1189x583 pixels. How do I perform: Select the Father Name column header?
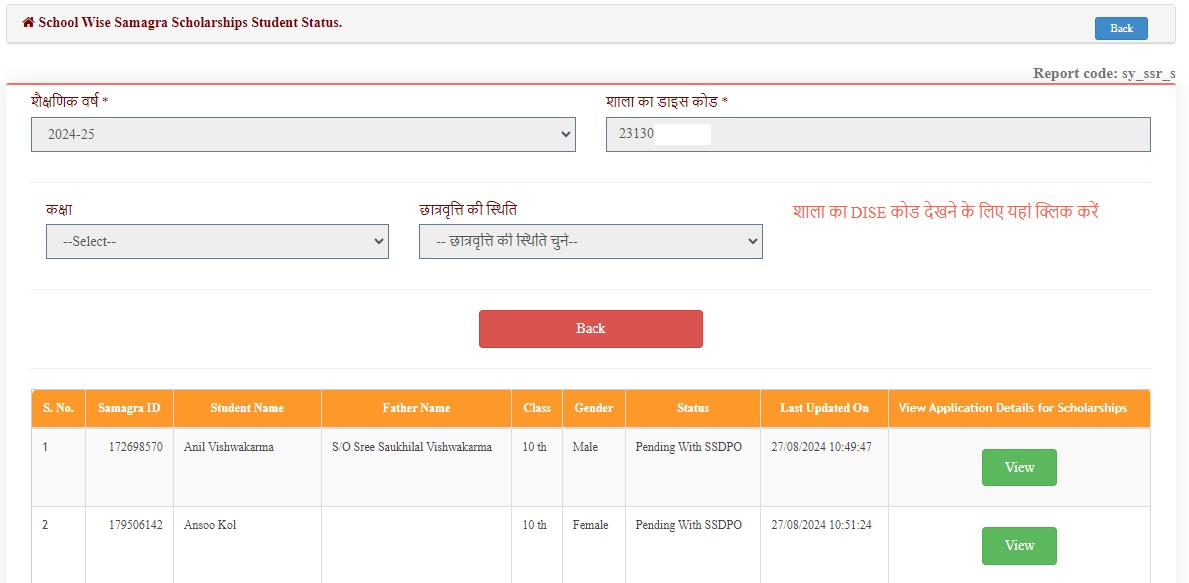click(416, 408)
